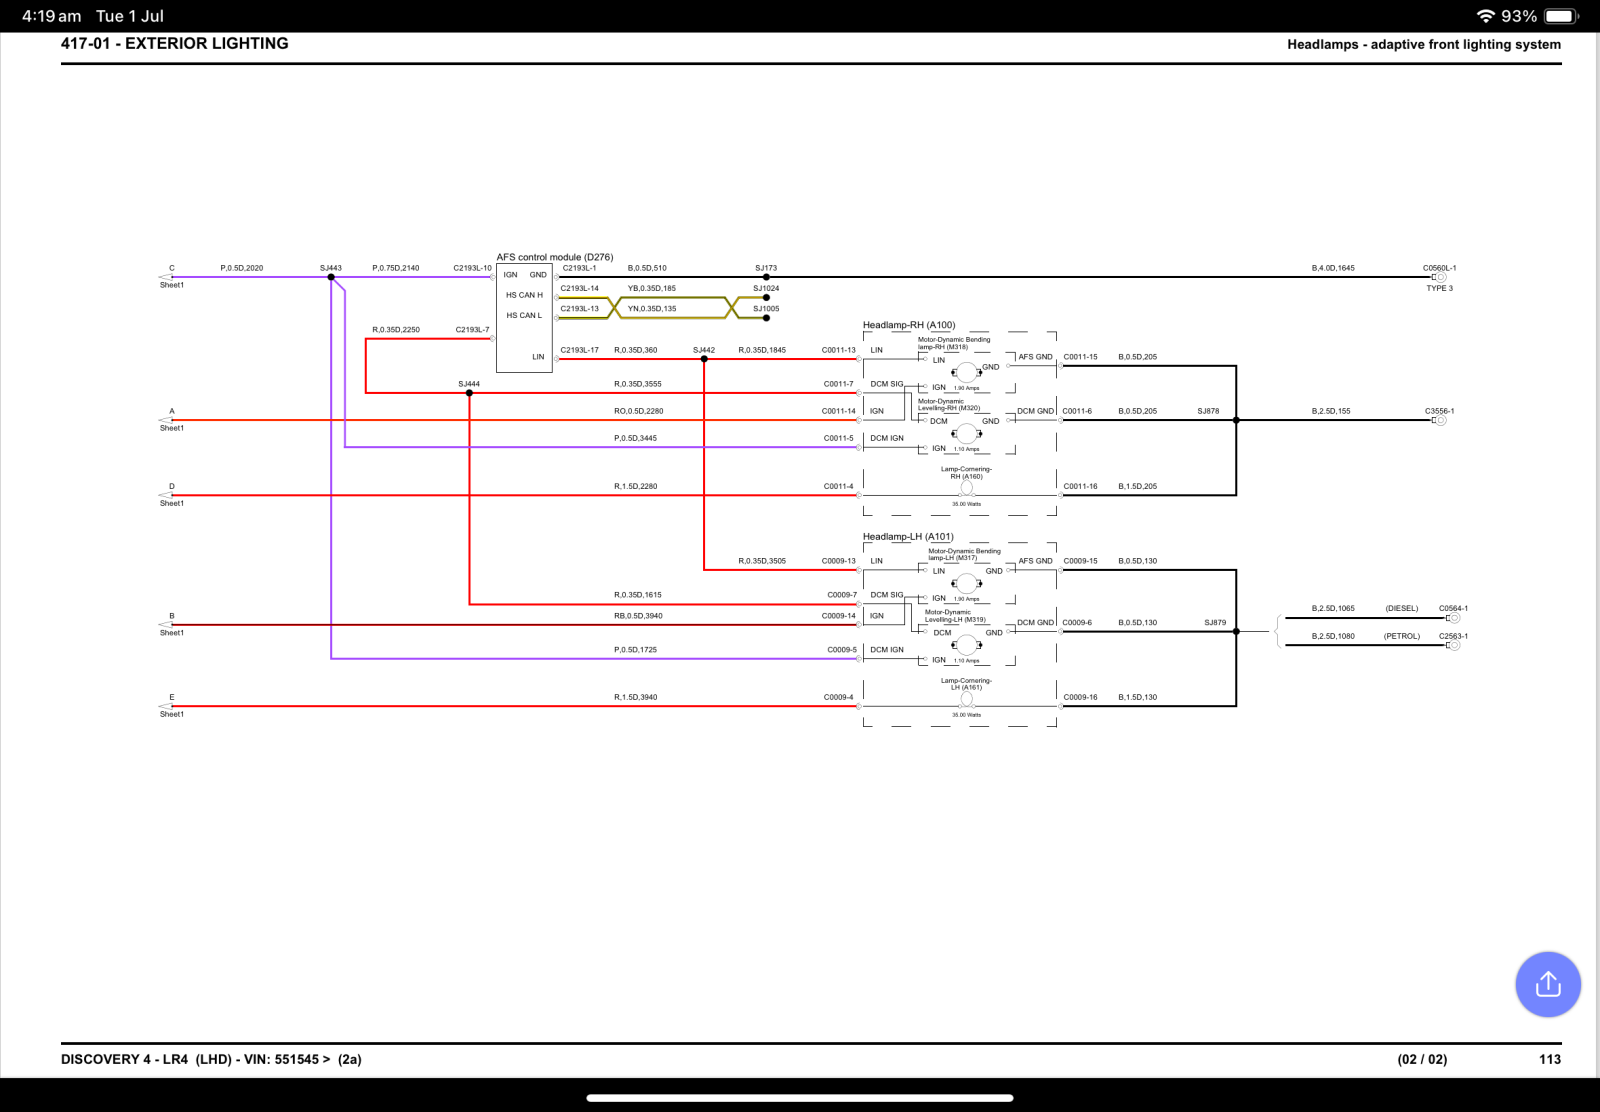Tap wire label 'YB,0.35D,185'
Viewport: 1600px width, 1112px height.
tap(652, 288)
